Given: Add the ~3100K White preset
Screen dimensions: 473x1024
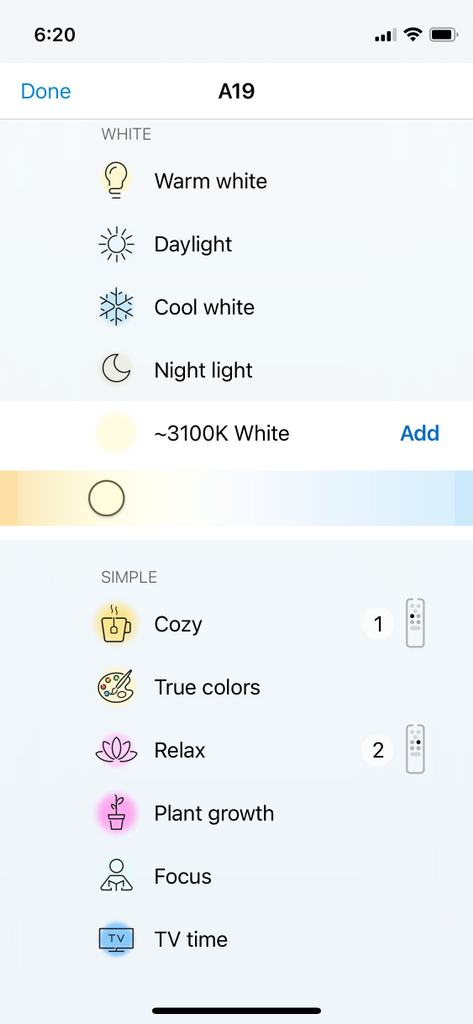Looking at the screenshot, I should (420, 433).
